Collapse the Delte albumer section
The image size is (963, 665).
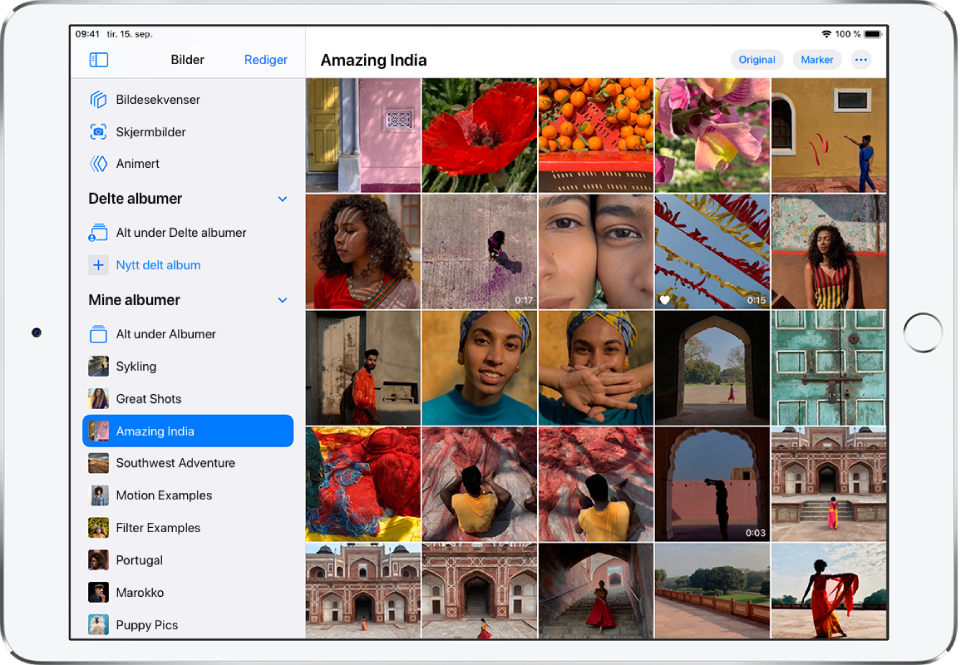pos(282,198)
